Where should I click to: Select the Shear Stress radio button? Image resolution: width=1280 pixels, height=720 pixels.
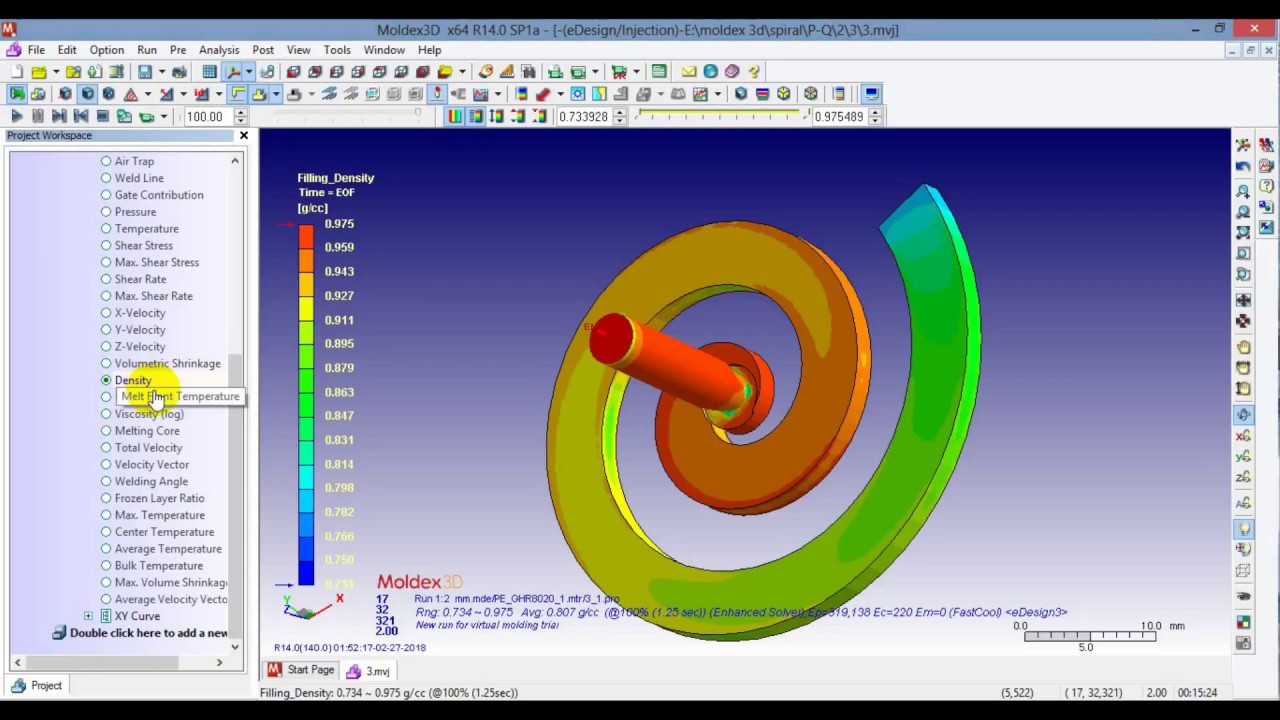[x=106, y=246]
